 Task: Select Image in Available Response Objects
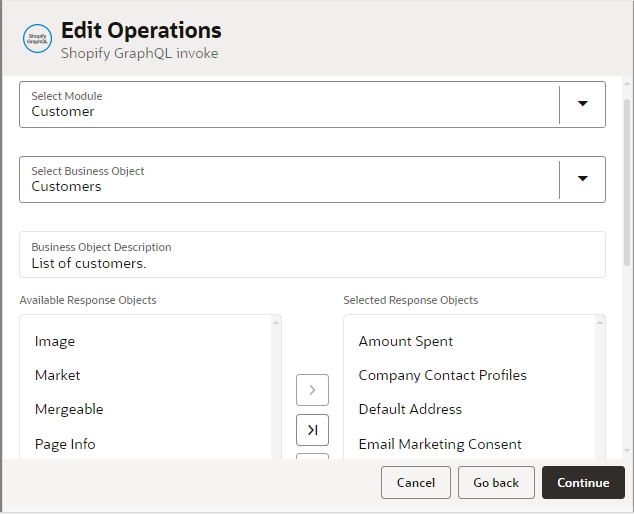coord(55,341)
